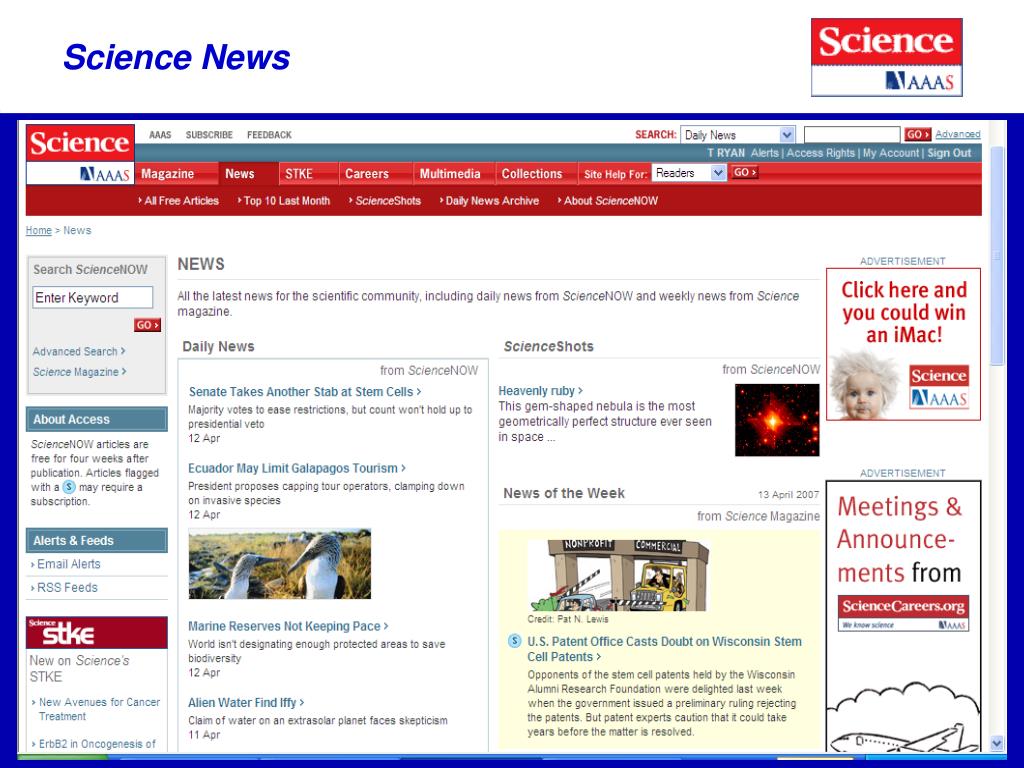1024x768 pixels.
Task: Open the Advanced search link at top
Action: tap(957, 134)
